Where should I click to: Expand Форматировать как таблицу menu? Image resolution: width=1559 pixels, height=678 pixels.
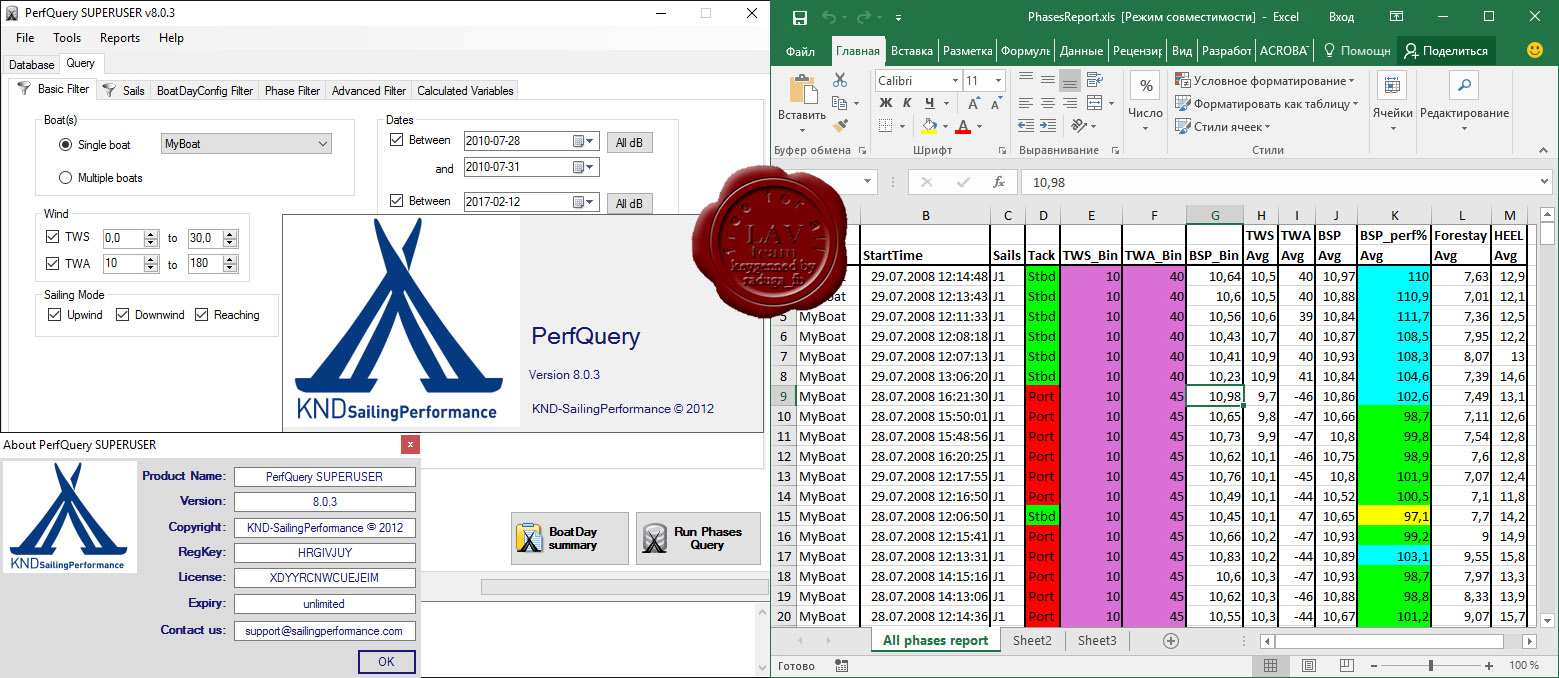pyautogui.click(x=1267, y=104)
